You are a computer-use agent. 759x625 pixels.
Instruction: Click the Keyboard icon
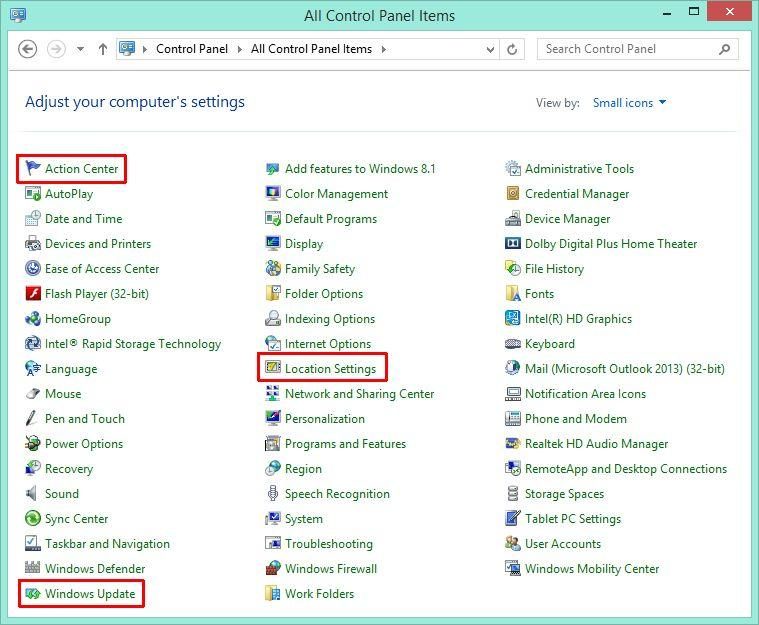pos(513,344)
